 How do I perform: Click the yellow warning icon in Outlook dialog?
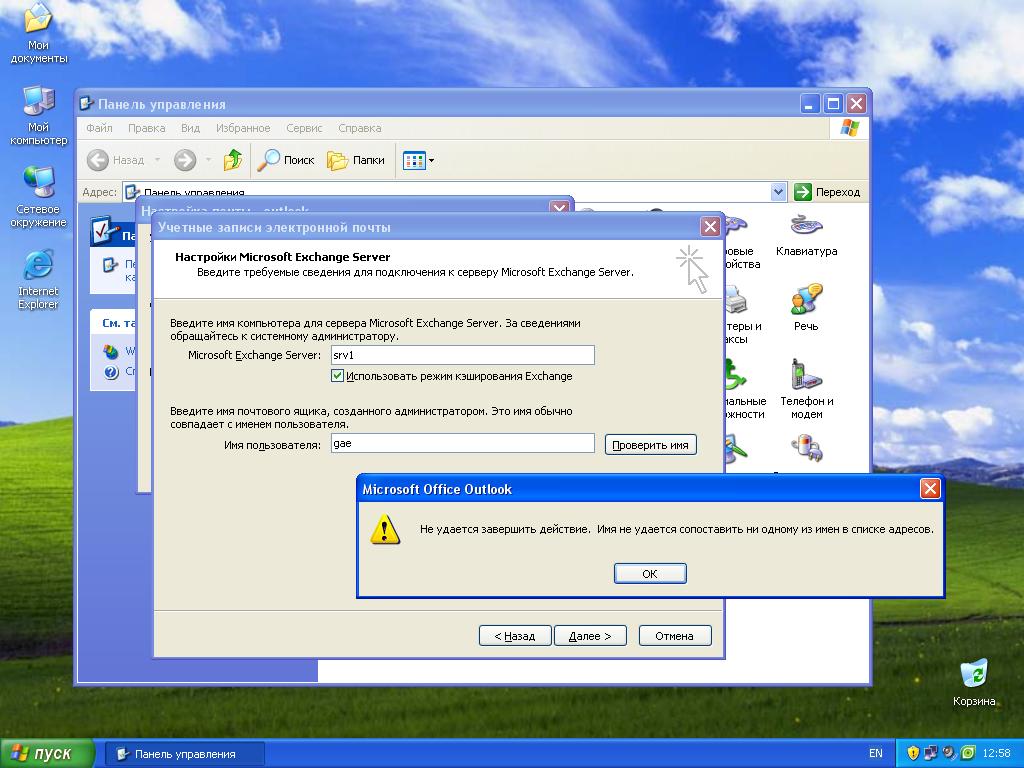pos(385,529)
